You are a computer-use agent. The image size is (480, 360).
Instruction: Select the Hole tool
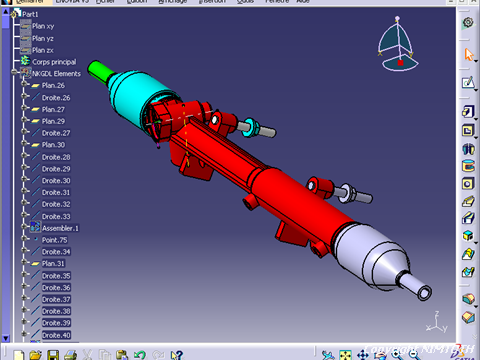(x=468, y=184)
